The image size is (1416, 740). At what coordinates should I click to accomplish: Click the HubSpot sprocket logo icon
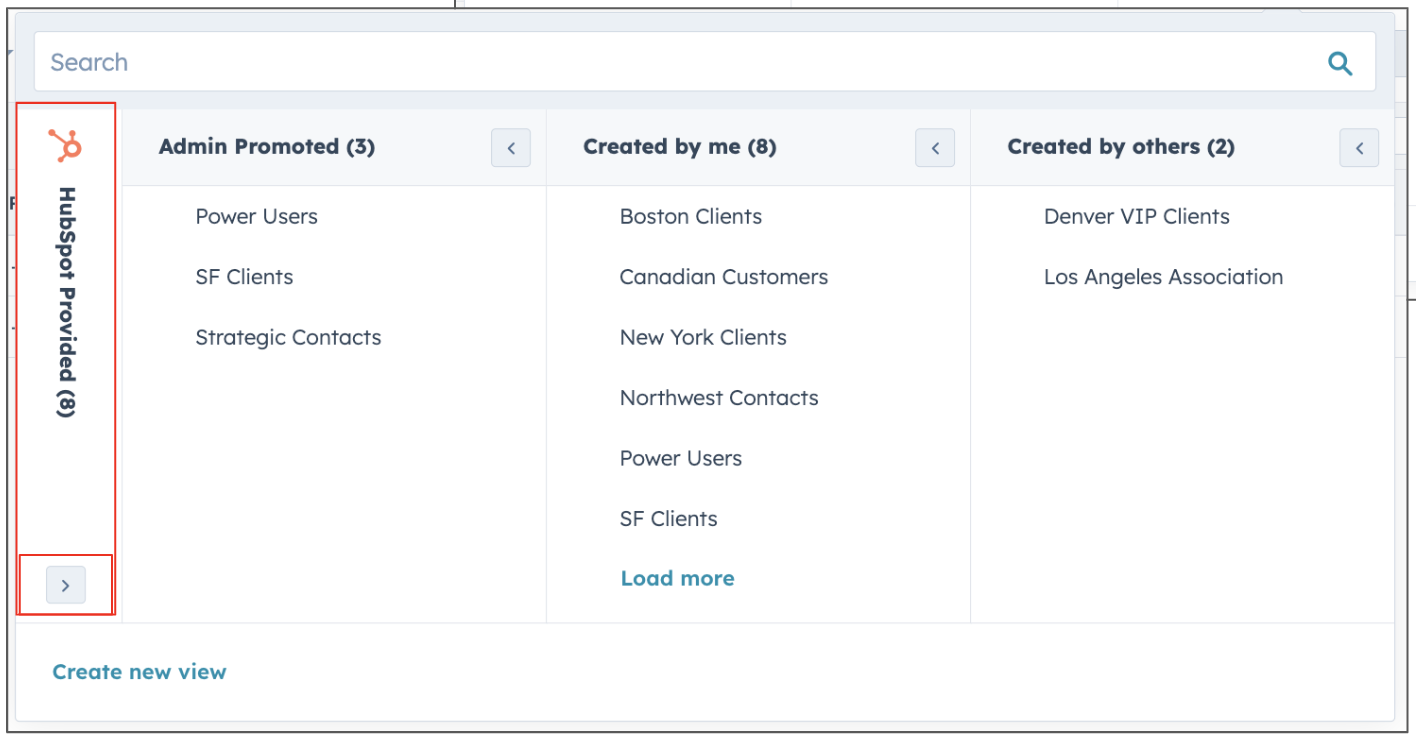66,146
